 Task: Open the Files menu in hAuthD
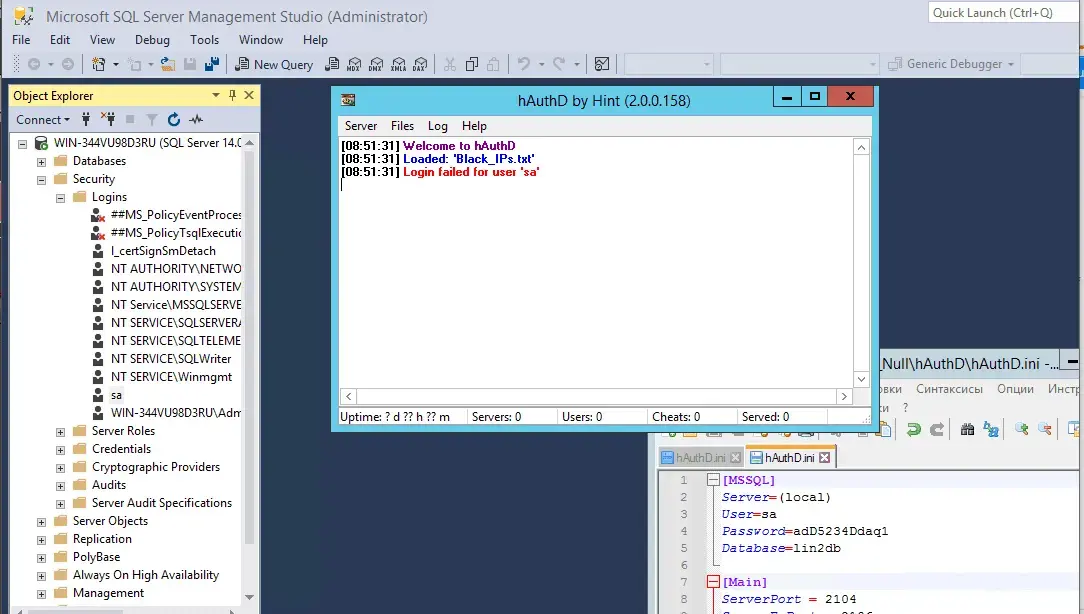402,126
